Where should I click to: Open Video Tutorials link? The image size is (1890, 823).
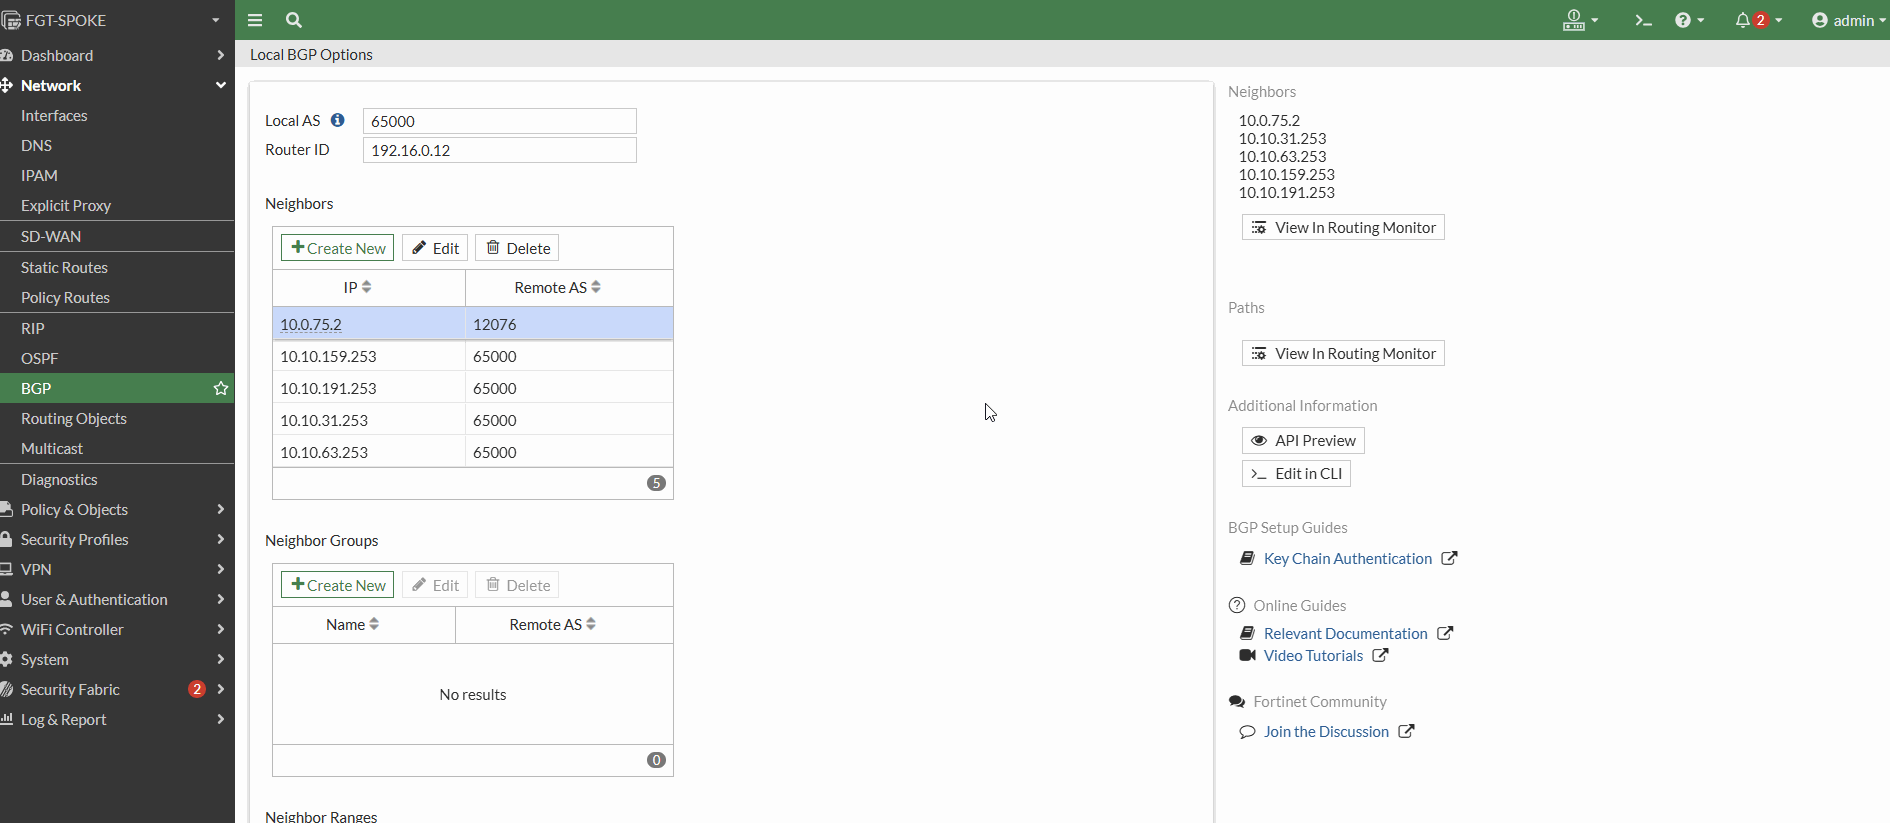(x=1313, y=655)
